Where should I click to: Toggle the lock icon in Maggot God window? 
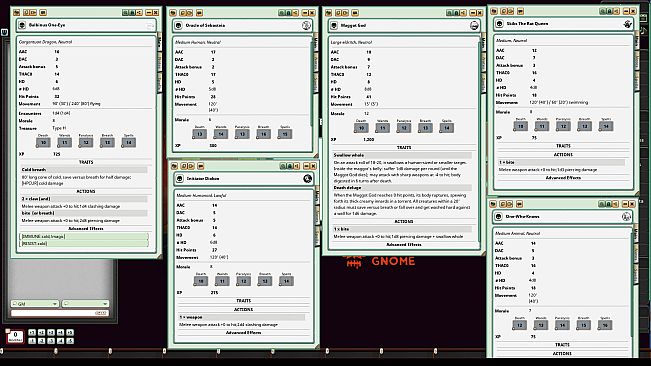(456, 13)
